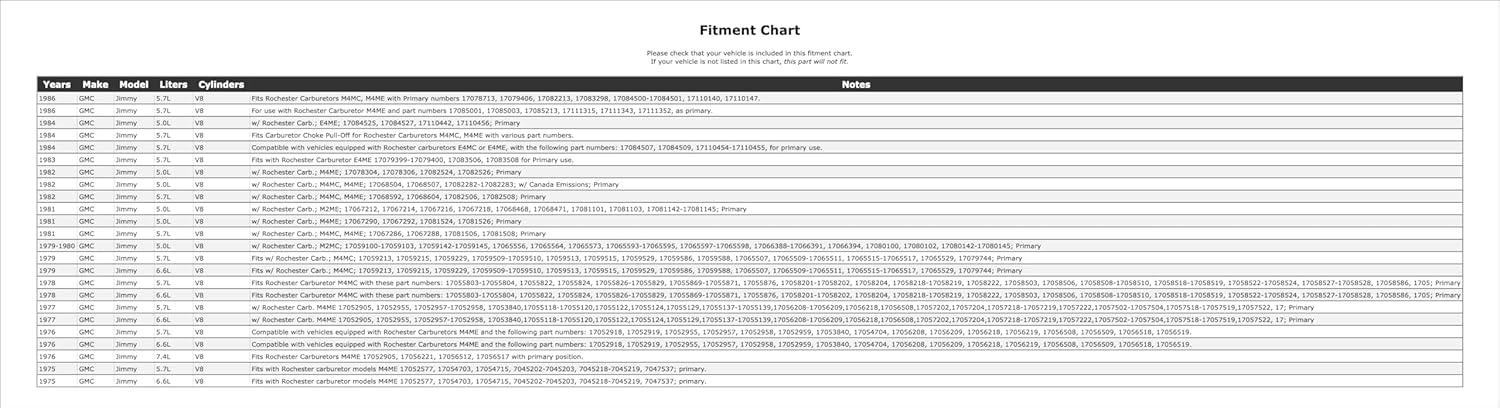The image size is (1500, 408).
Task: Click the 1975 row's 6.6L cell
Action: [164, 381]
